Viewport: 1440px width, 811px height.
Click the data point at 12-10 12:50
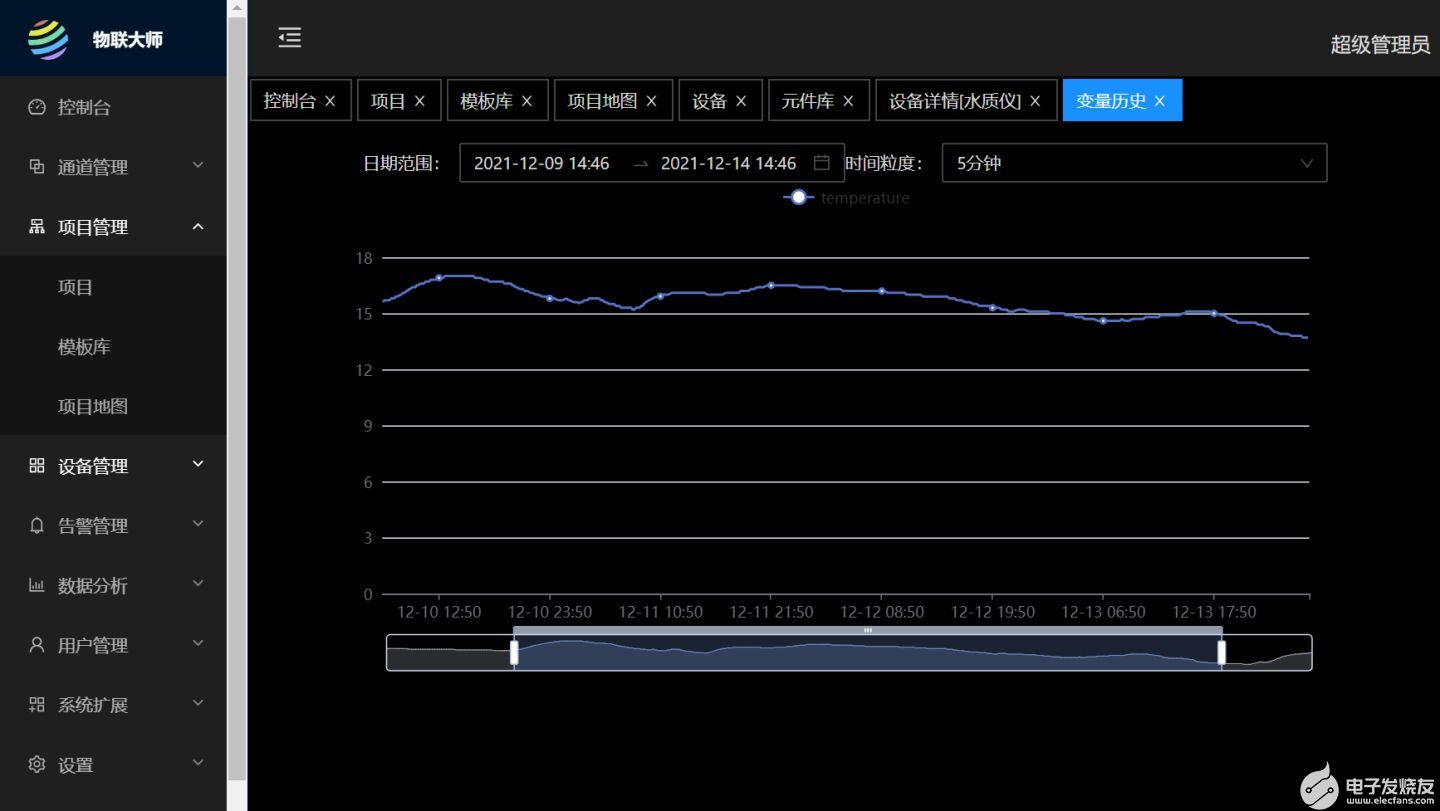click(x=439, y=277)
